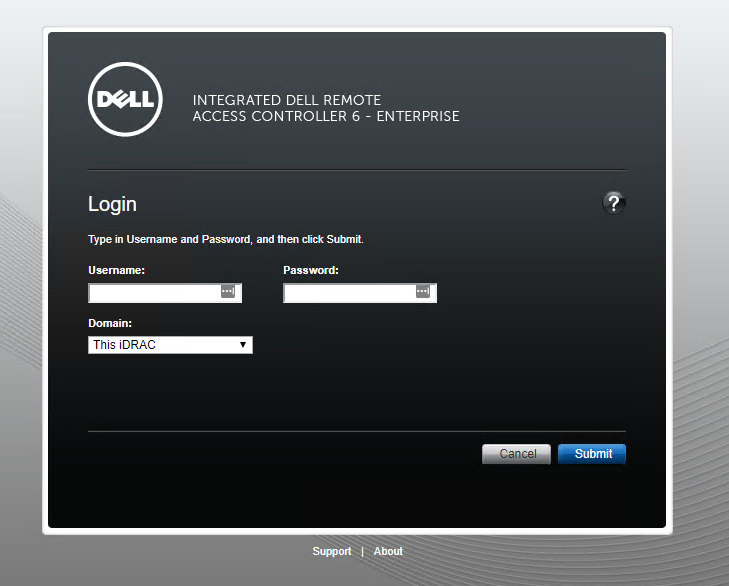Click the Login heading text
729x586 pixels.
pos(113,204)
